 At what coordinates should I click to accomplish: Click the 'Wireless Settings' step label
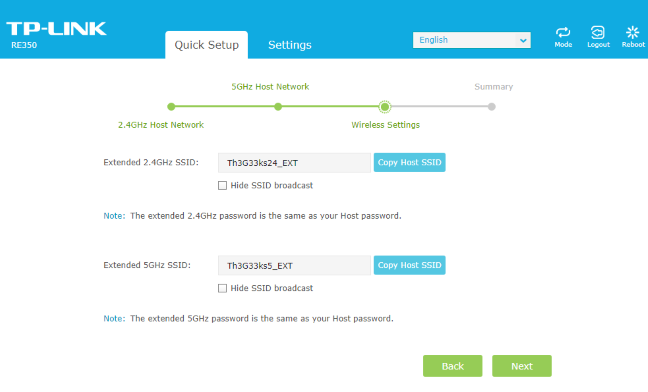click(x=386, y=125)
